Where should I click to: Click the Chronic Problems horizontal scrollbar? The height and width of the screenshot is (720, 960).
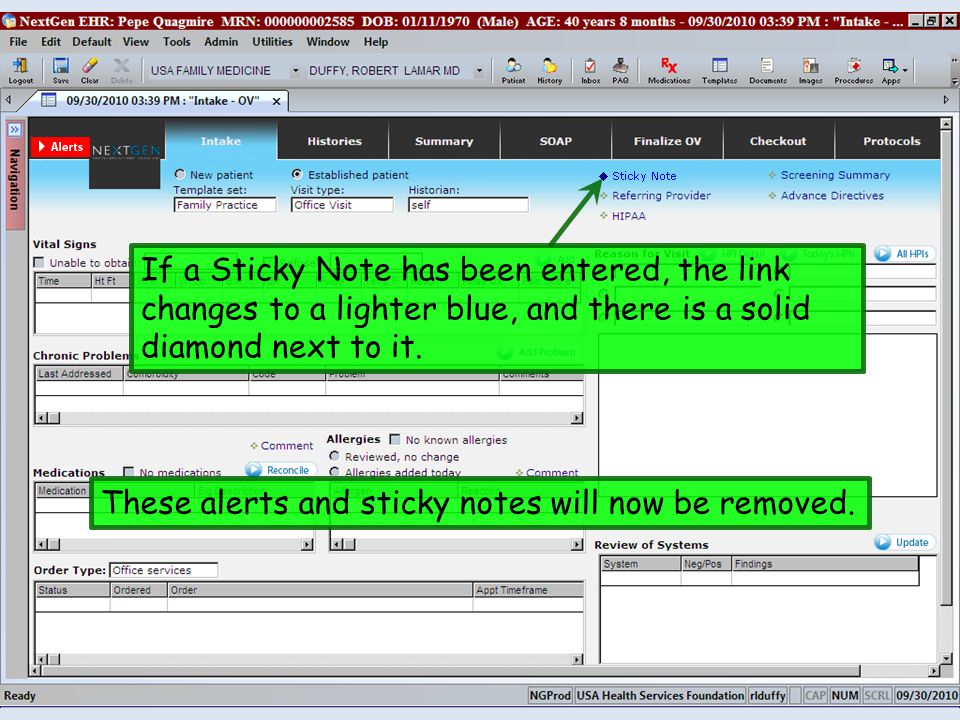point(309,418)
